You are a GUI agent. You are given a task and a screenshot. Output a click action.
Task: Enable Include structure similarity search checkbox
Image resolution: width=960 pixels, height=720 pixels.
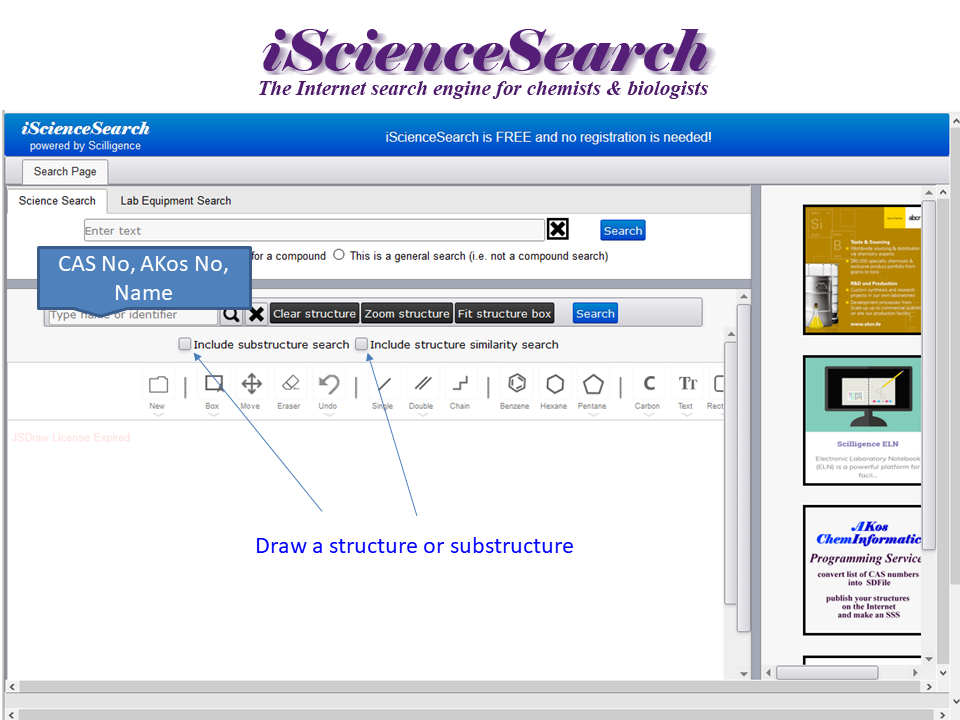pyautogui.click(x=361, y=343)
